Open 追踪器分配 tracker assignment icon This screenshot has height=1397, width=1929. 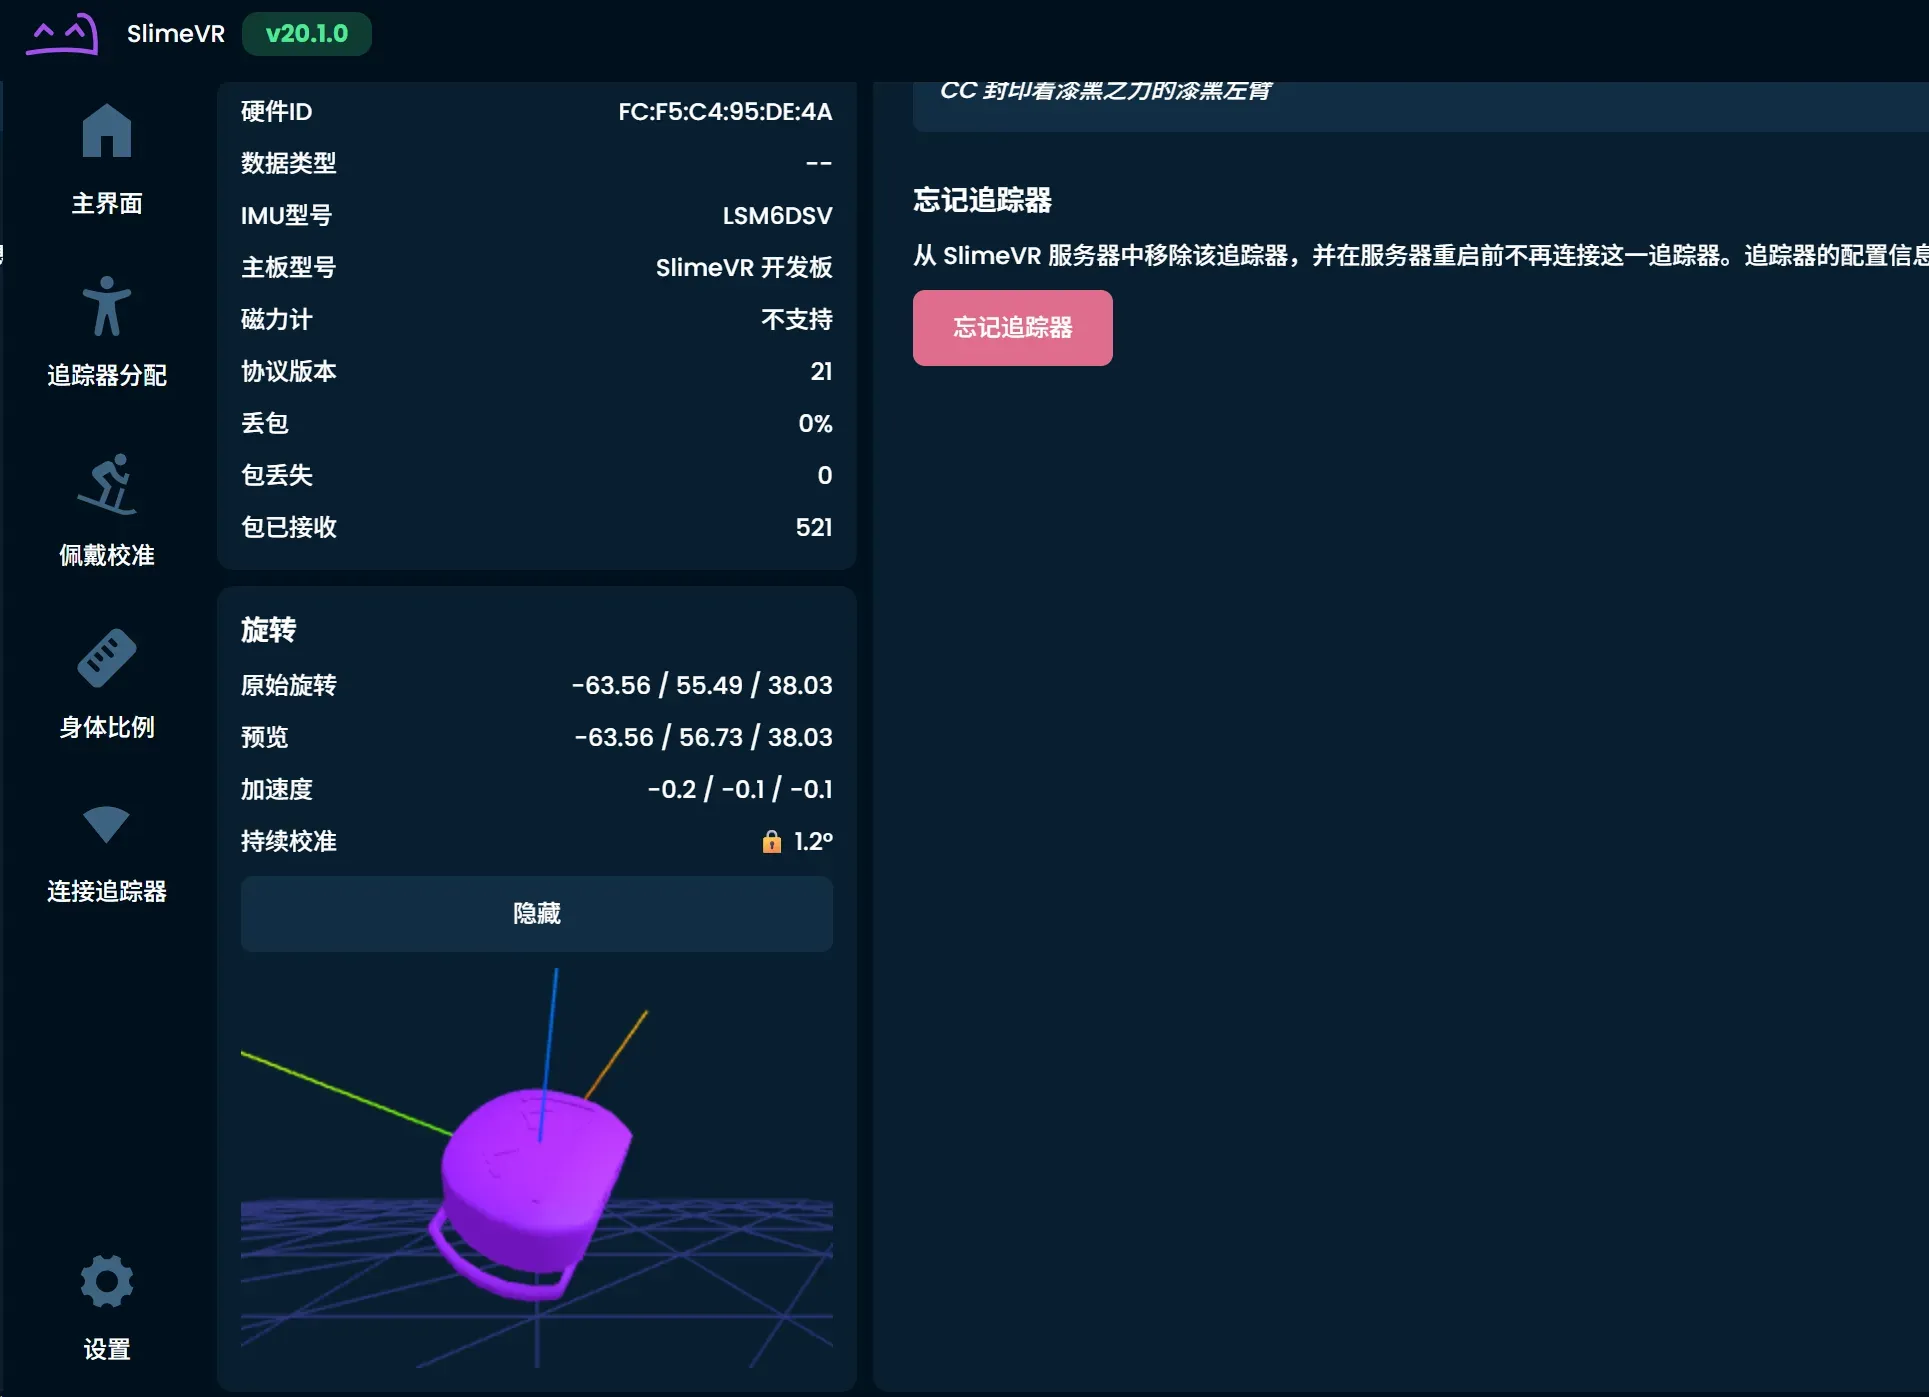tap(106, 306)
